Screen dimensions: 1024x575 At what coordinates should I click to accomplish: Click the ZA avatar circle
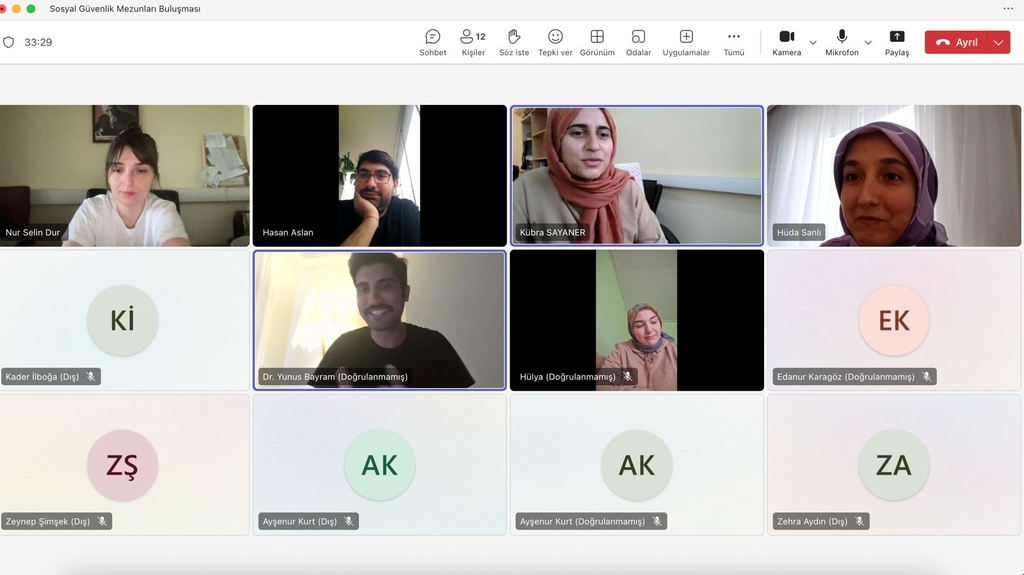pyautogui.click(x=894, y=465)
